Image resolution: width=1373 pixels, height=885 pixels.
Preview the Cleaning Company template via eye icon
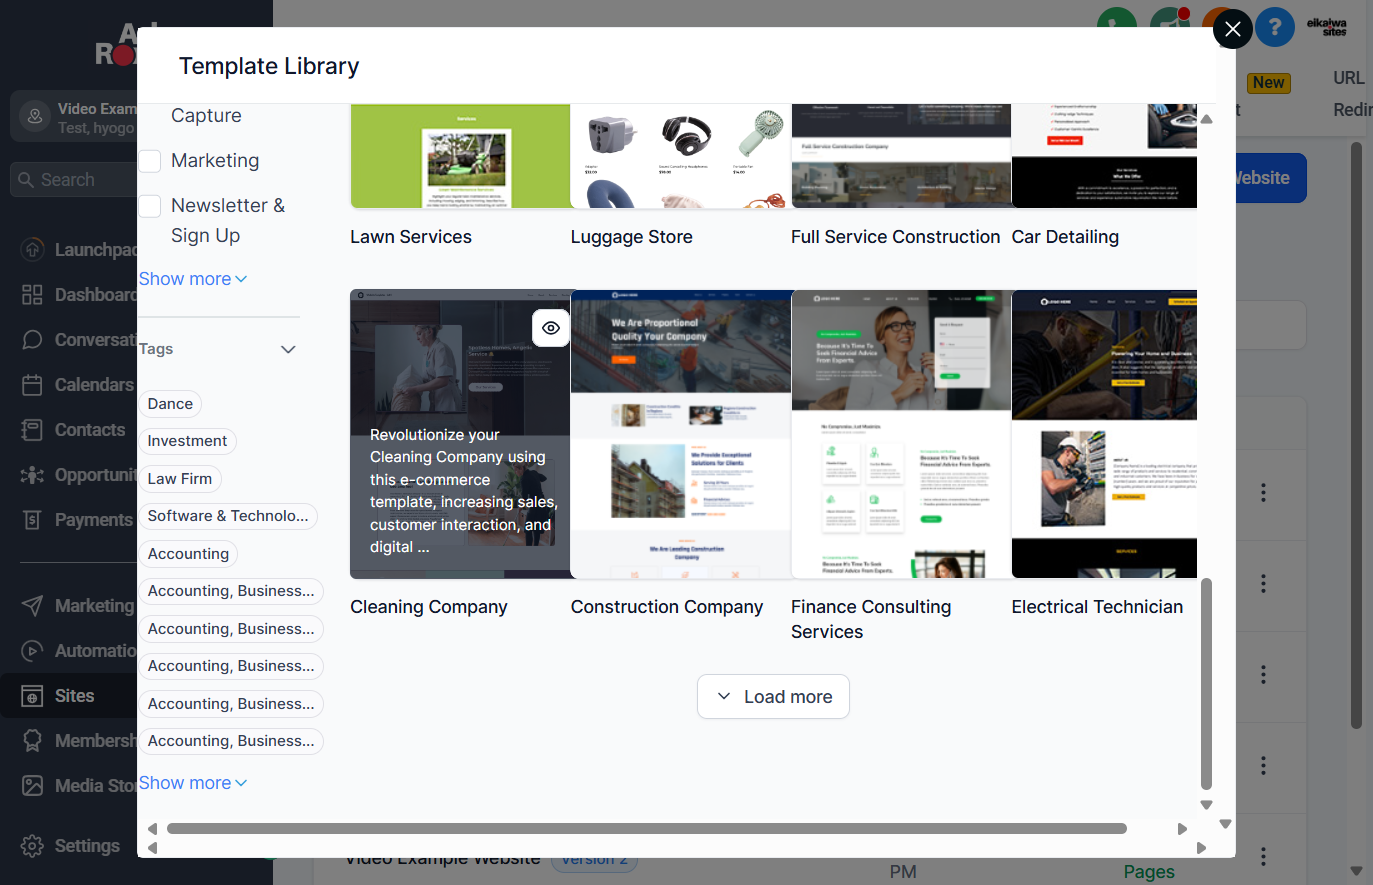(x=551, y=328)
